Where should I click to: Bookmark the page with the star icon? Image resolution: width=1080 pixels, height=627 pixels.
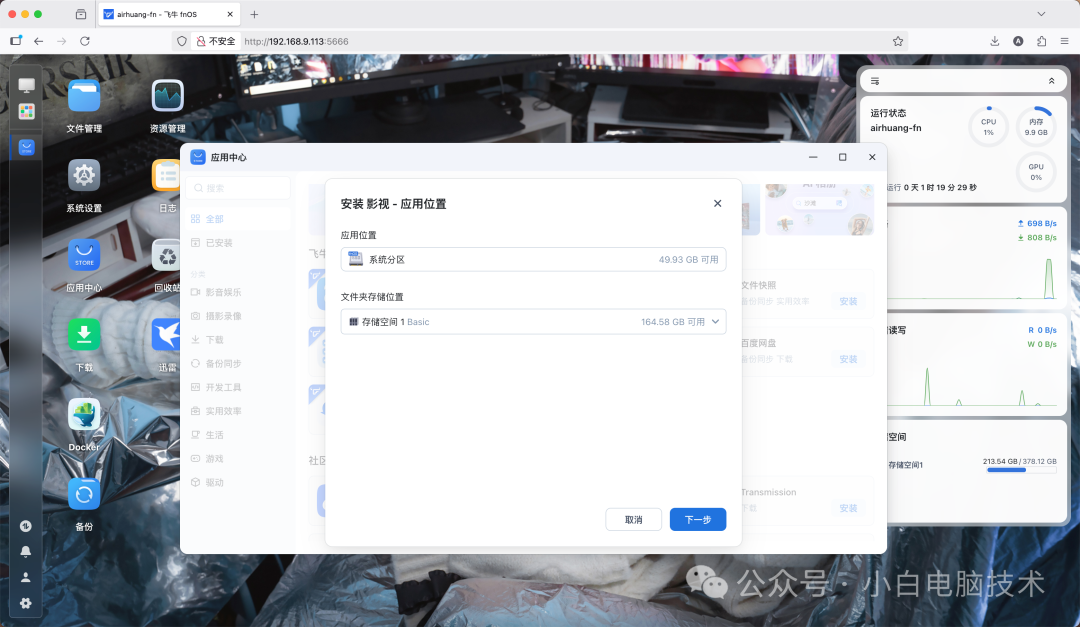897,41
